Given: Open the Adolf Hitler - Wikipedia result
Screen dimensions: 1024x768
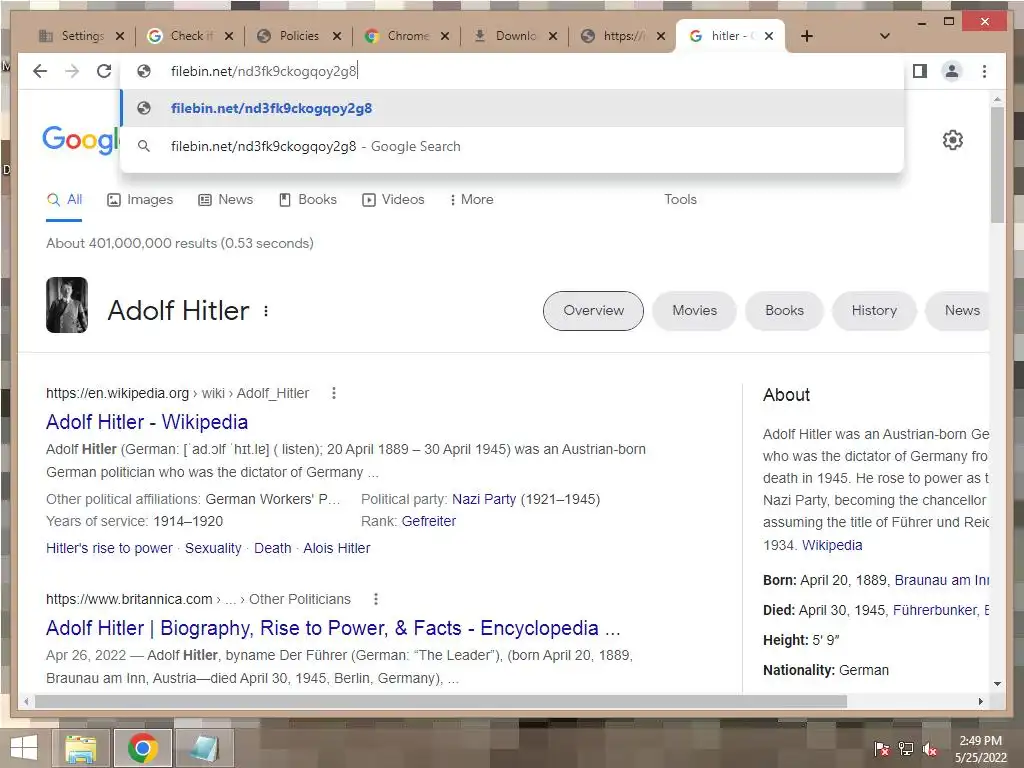Looking at the screenshot, I should click(x=147, y=422).
